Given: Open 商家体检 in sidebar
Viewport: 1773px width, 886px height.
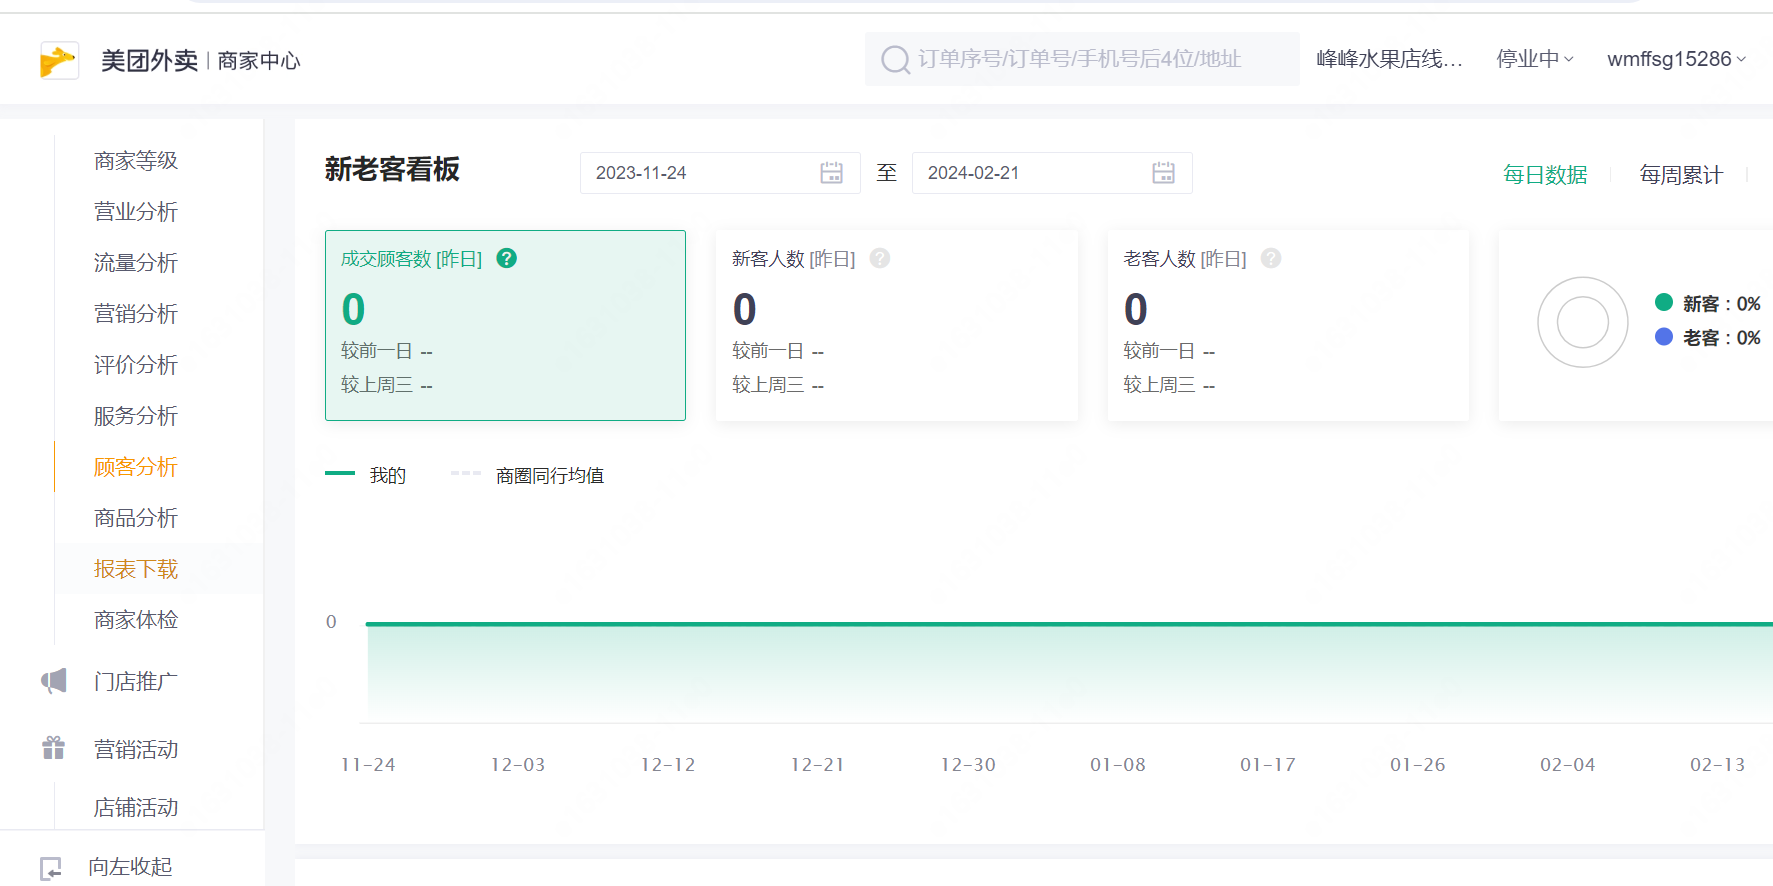Looking at the screenshot, I should point(136,620).
